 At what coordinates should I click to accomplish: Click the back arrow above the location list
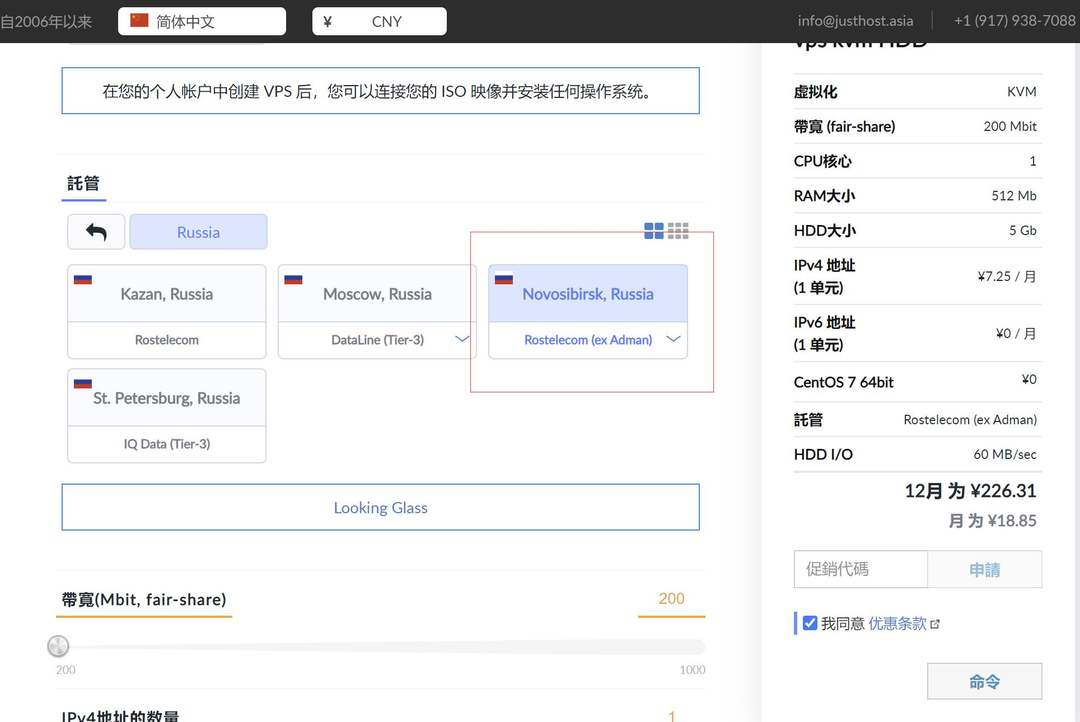pos(96,231)
